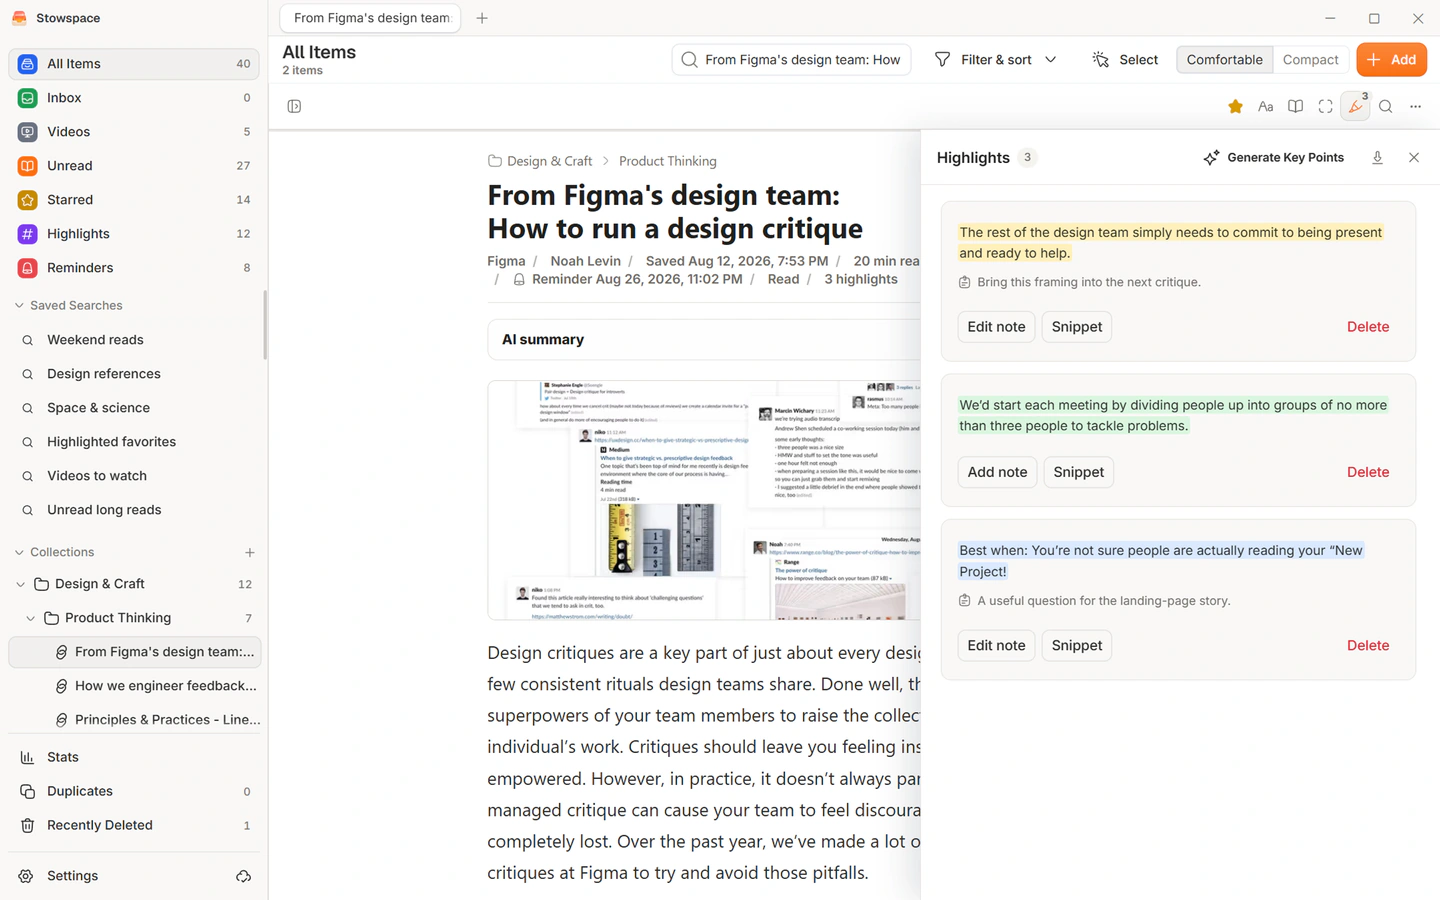The image size is (1440, 900).
Task: Switch to Compact view density
Action: tap(1310, 60)
